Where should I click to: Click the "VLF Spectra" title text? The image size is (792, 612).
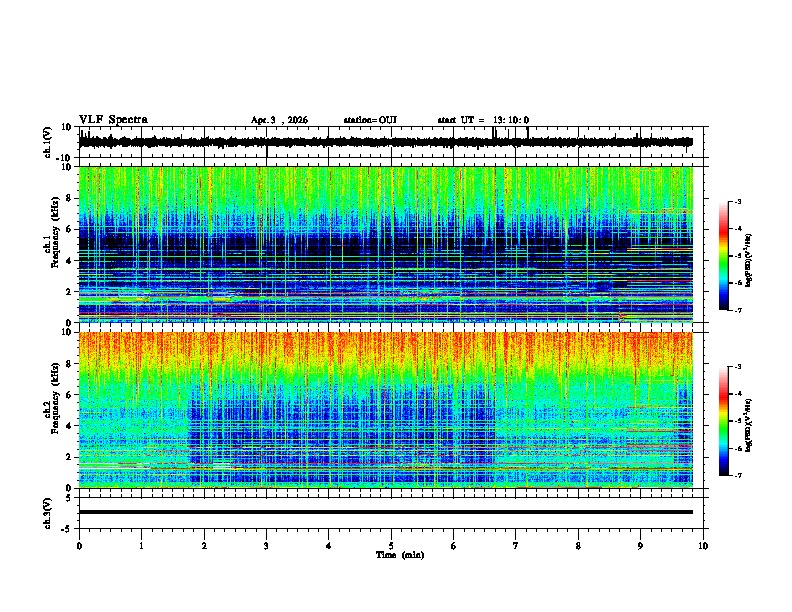(113, 120)
